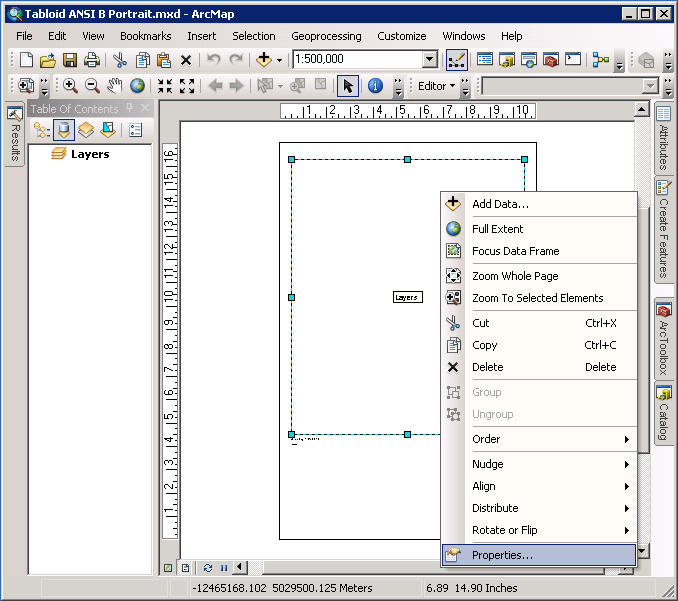The height and width of the screenshot is (601, 678).
Task: Open an existing map document
Action: (x=48, y=60)
